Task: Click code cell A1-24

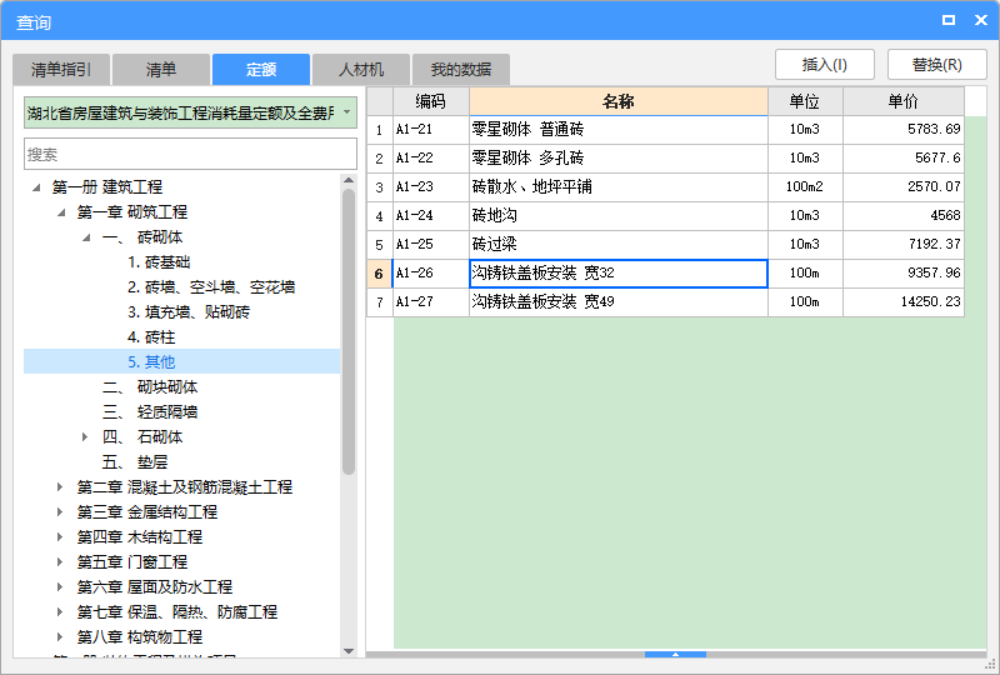Action: point(430,216)
